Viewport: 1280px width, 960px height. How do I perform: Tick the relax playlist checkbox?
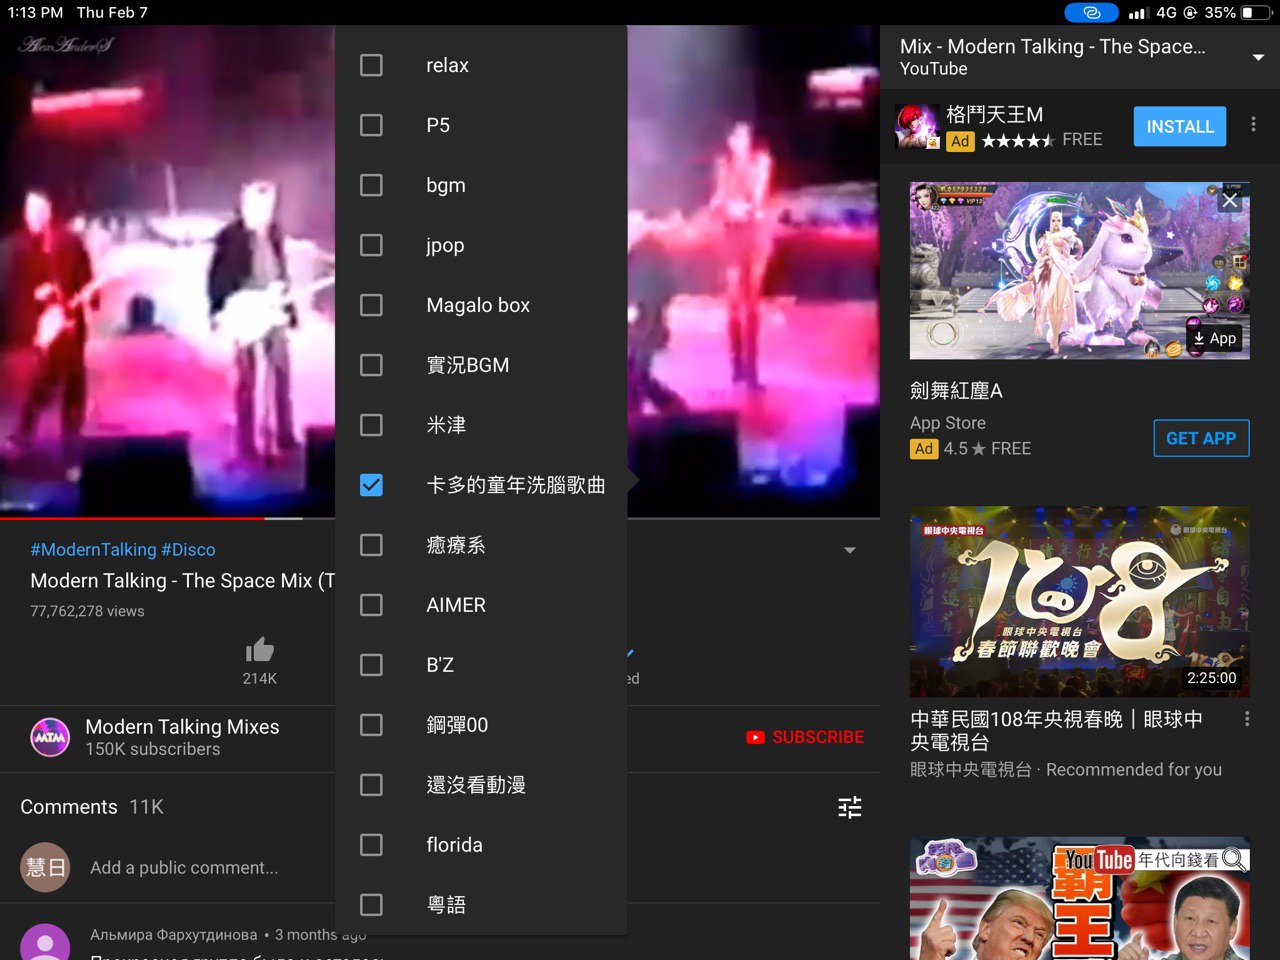(371, 65)
